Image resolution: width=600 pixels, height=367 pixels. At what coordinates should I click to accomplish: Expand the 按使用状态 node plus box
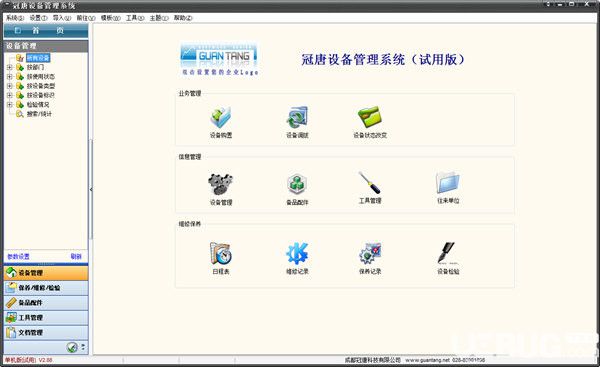pos(10,77)
